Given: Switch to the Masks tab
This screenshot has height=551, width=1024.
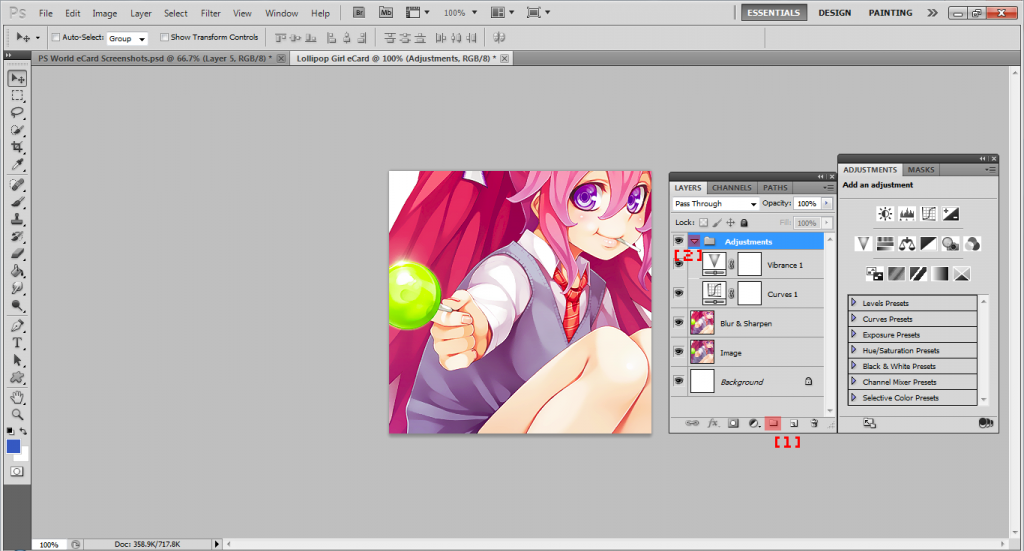Looking at the screenshot, I should pyautogui.click(x=921, y=170).
